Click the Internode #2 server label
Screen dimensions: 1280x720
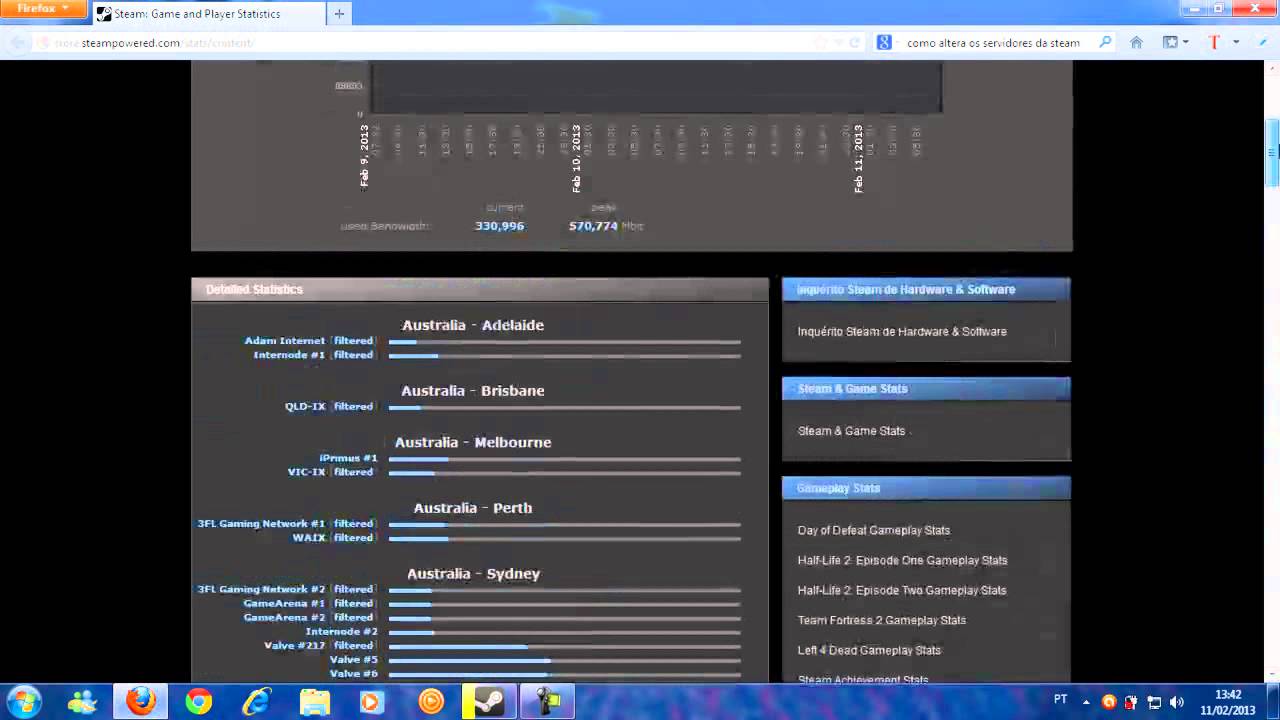pos(341,632)
